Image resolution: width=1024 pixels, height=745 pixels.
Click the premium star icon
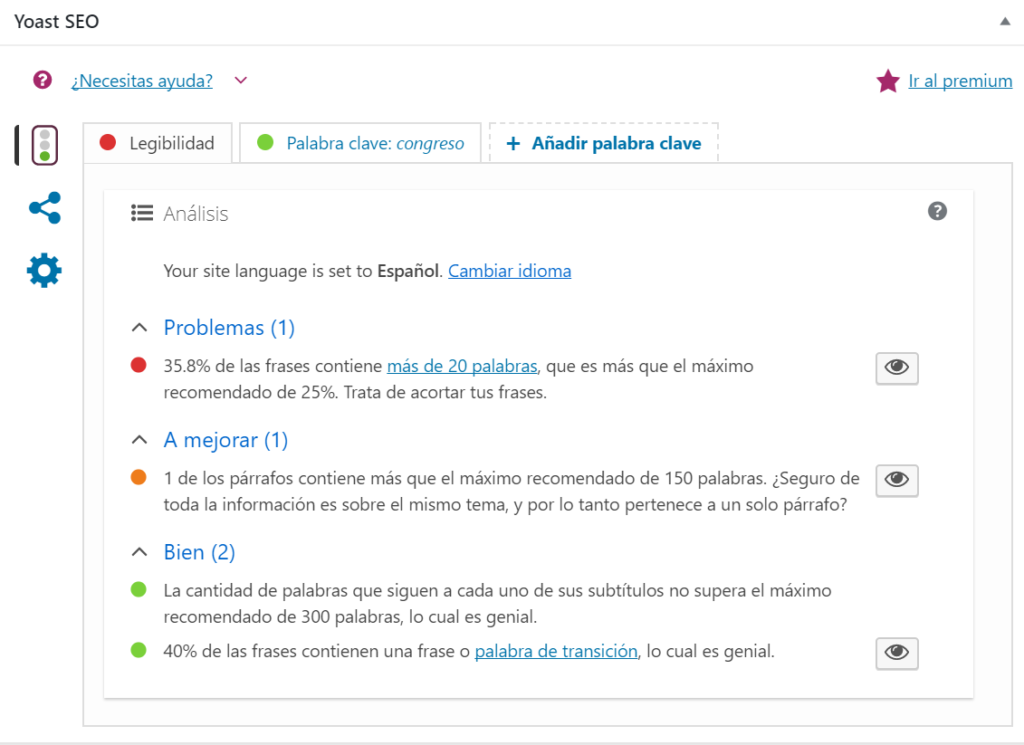click(887, 81)
